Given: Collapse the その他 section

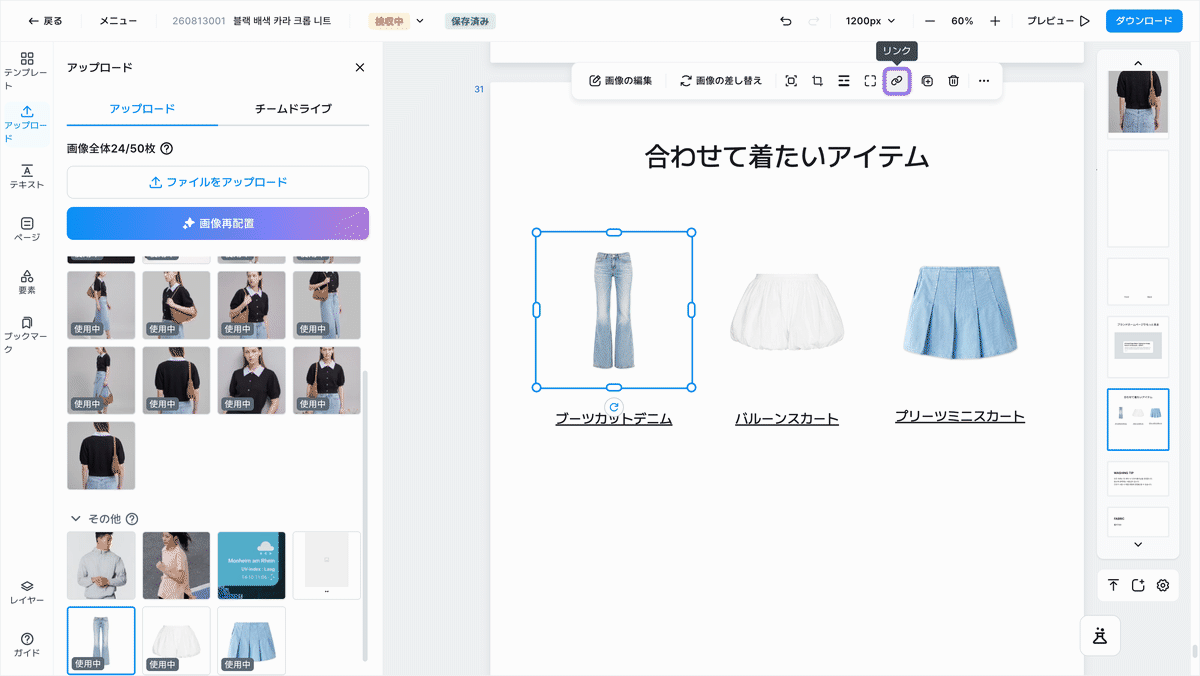Looking at the screenshot, I should tap(76, 519).
